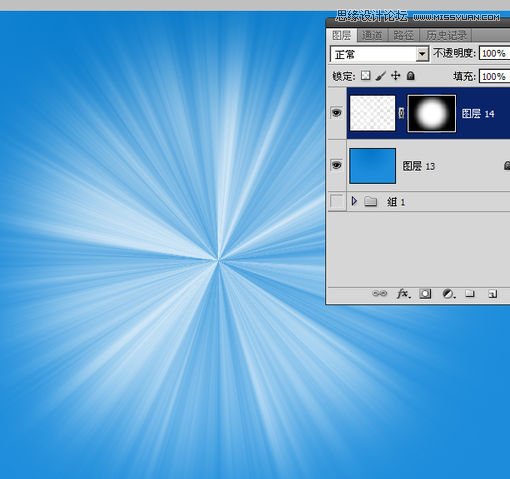Click the 填充 fill value field
The image size is (510, 479).
coord(494,77)
